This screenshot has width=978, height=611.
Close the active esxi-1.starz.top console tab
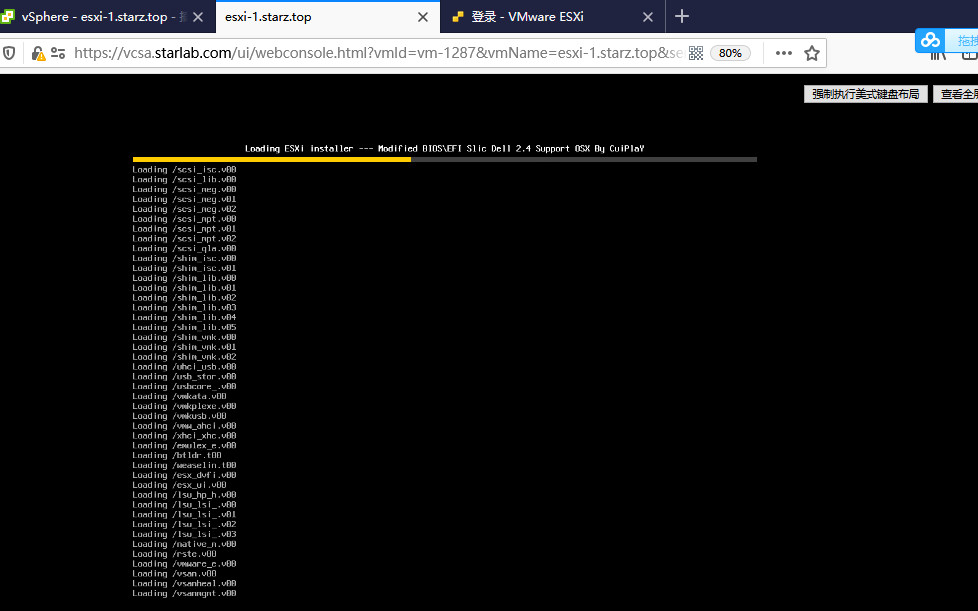click(x=423, y=17)
